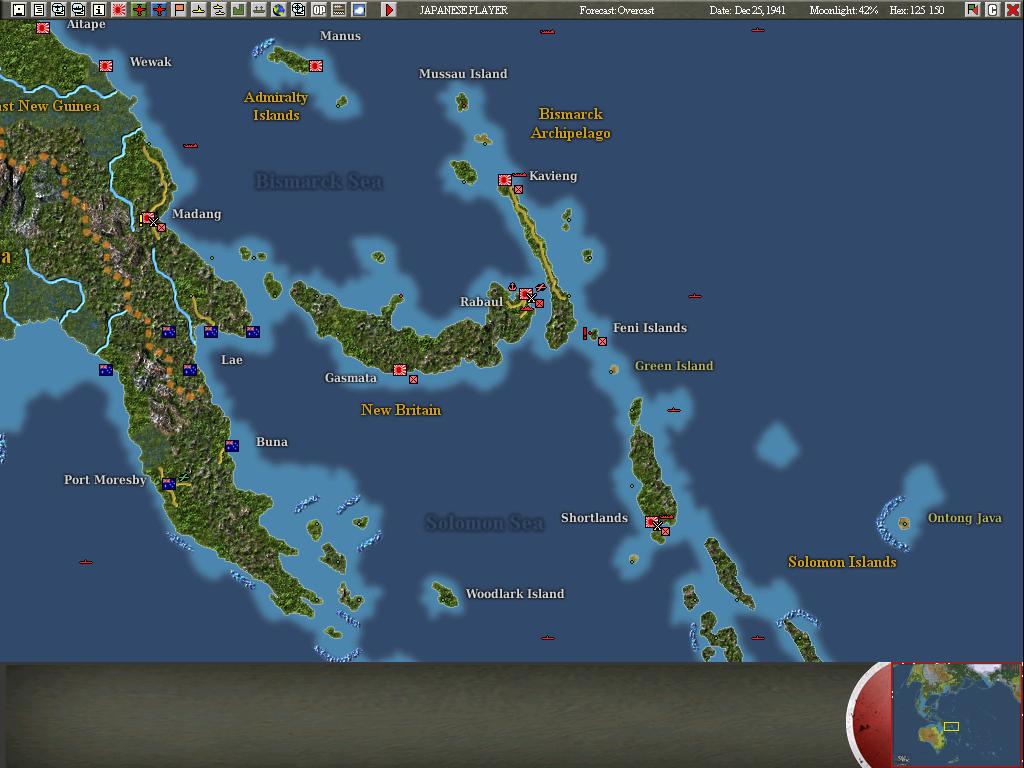Viewport: 1024px width, 768px height.
Task: Click the yellow viewport box on minimap
Action: pos(952,726)
